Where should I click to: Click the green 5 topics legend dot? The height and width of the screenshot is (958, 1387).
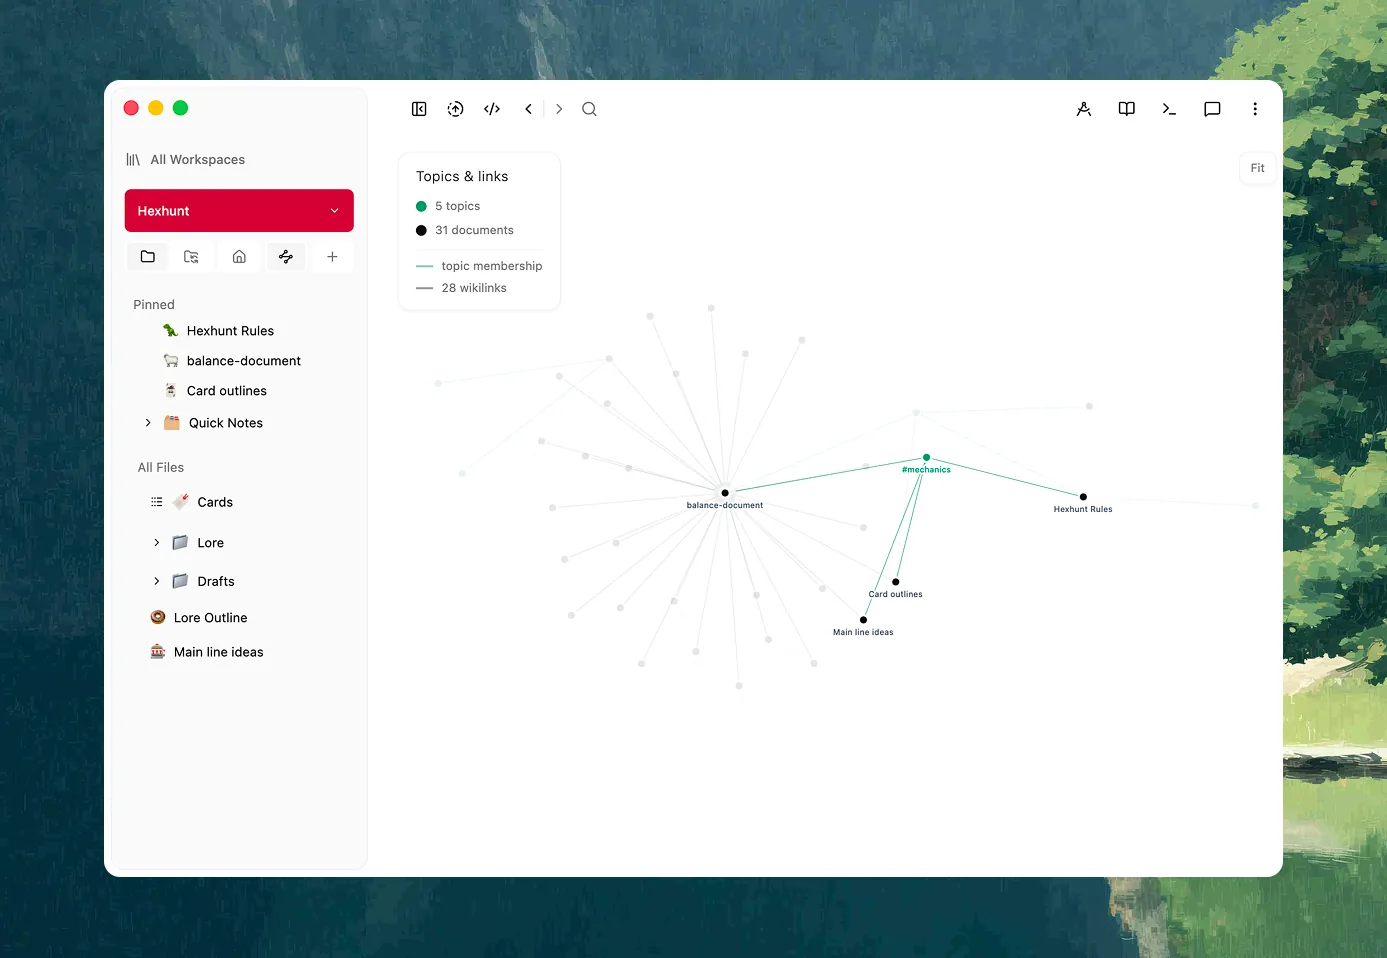tap(421, 206)
